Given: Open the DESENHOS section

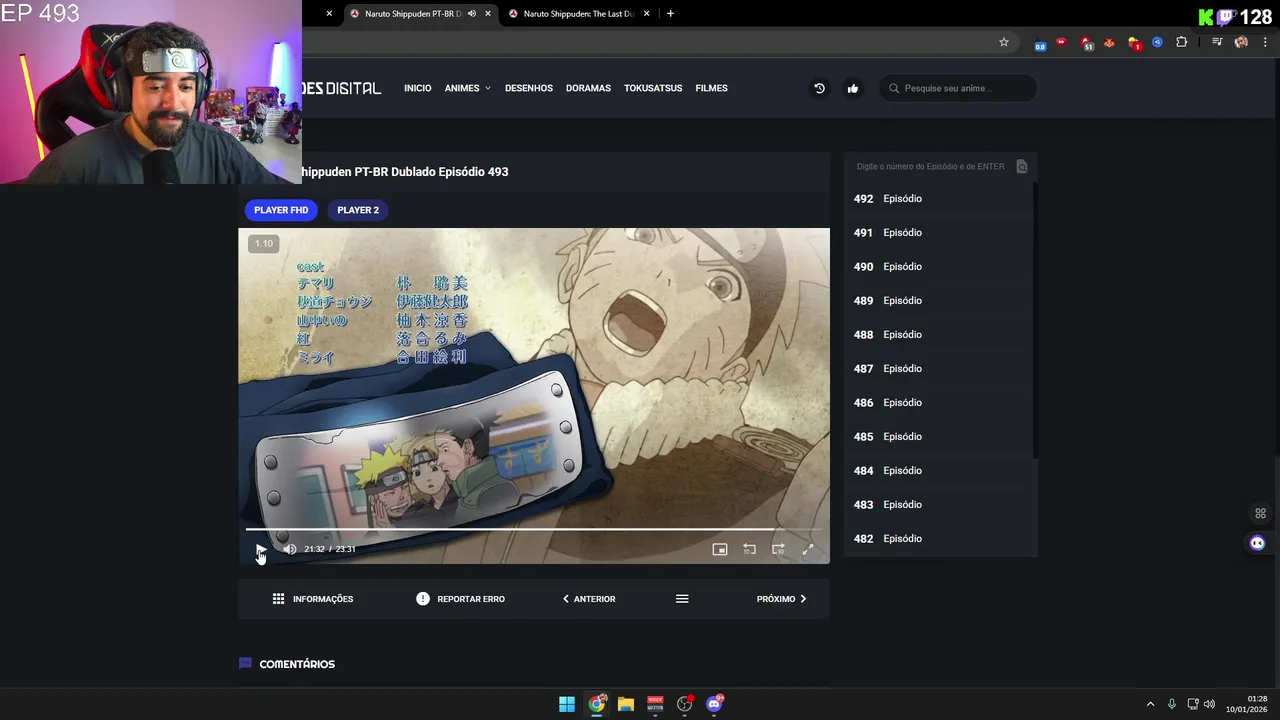Looking at the screenshot, I should tap(529, 88).
